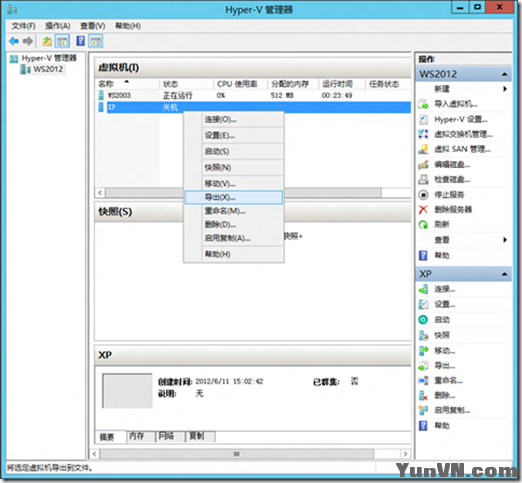Open the 查看(V) menu

[93, 26]
